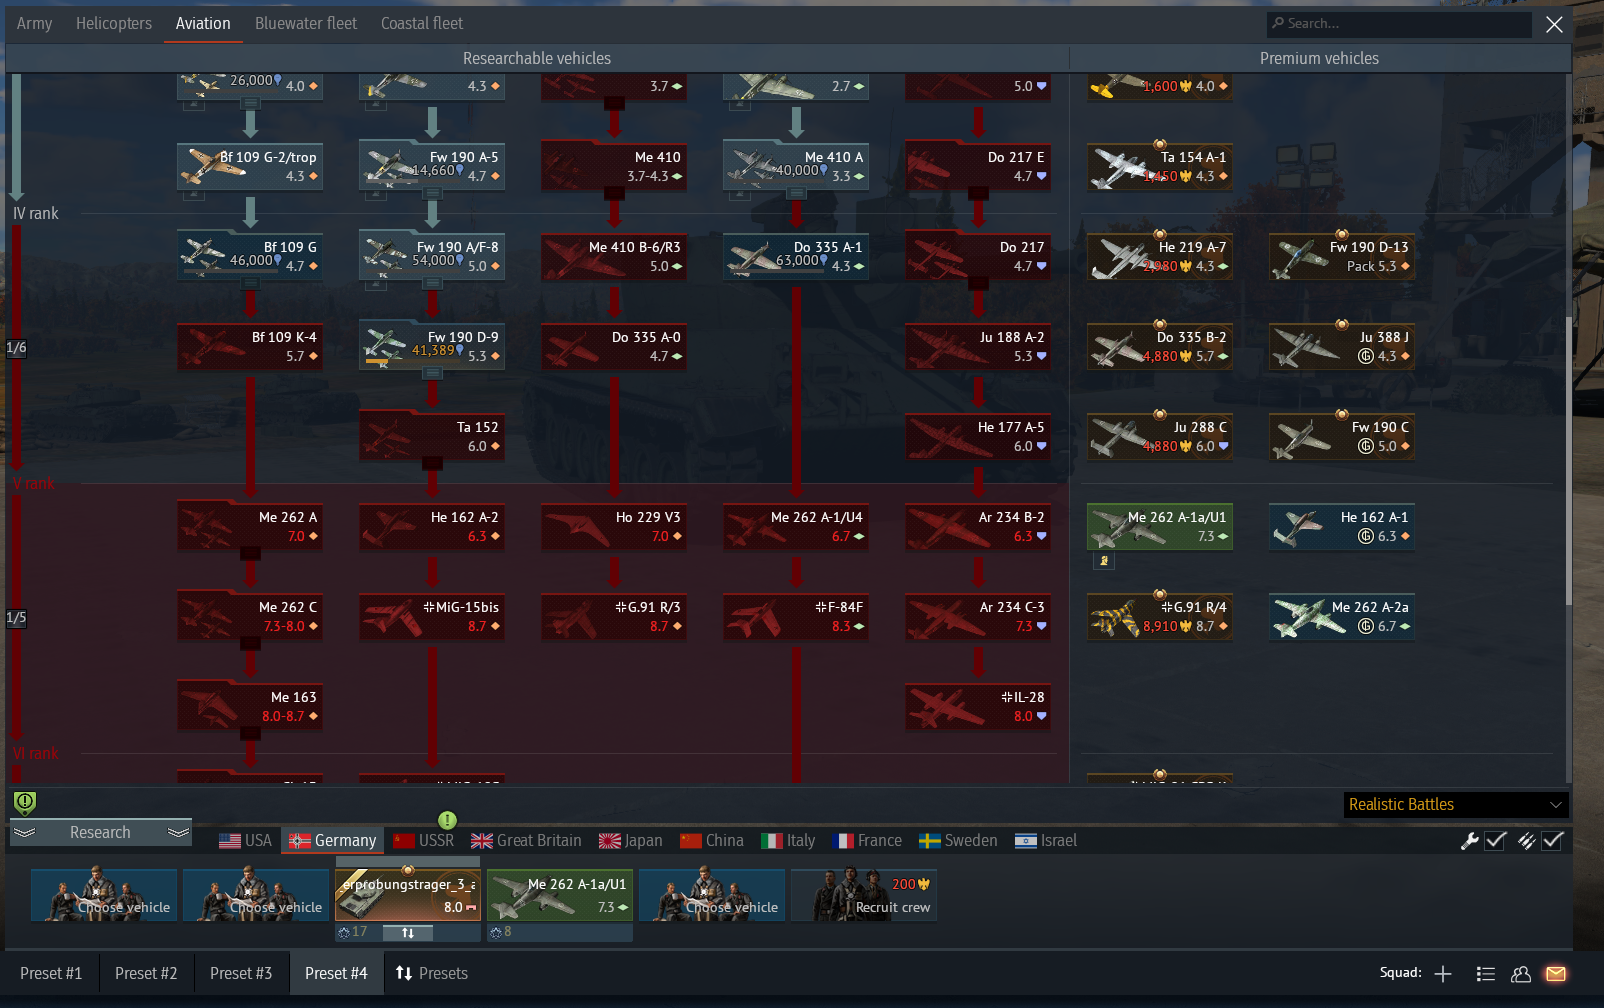
Task: Click the green shield alert icon
Action: pyautogui.click(x=25, y=803)
